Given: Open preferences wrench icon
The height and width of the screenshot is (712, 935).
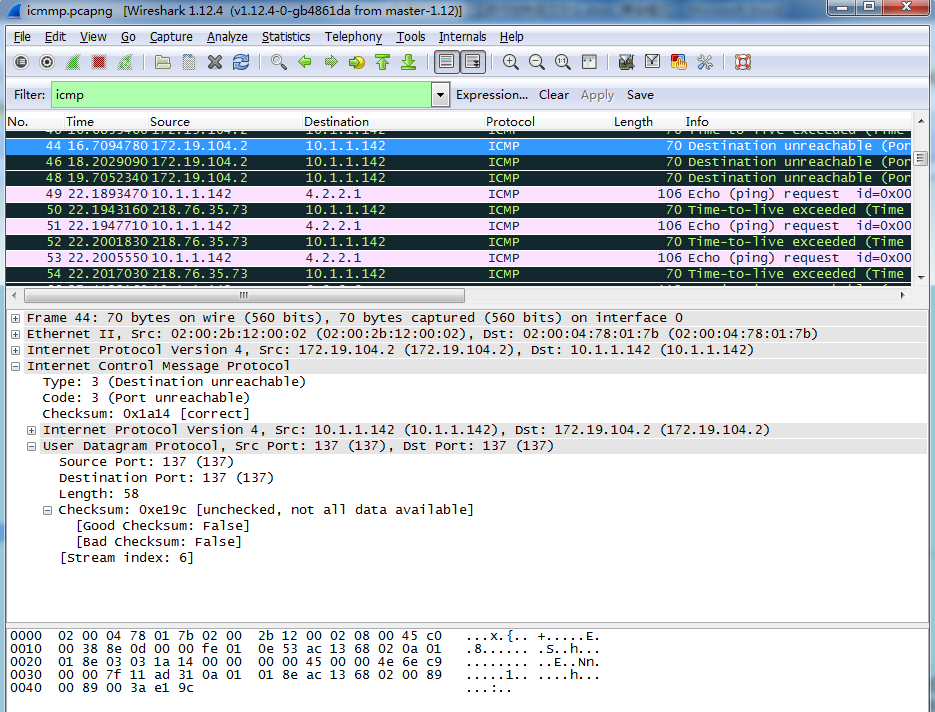Looking at the screenshot, I should point(705,62).
